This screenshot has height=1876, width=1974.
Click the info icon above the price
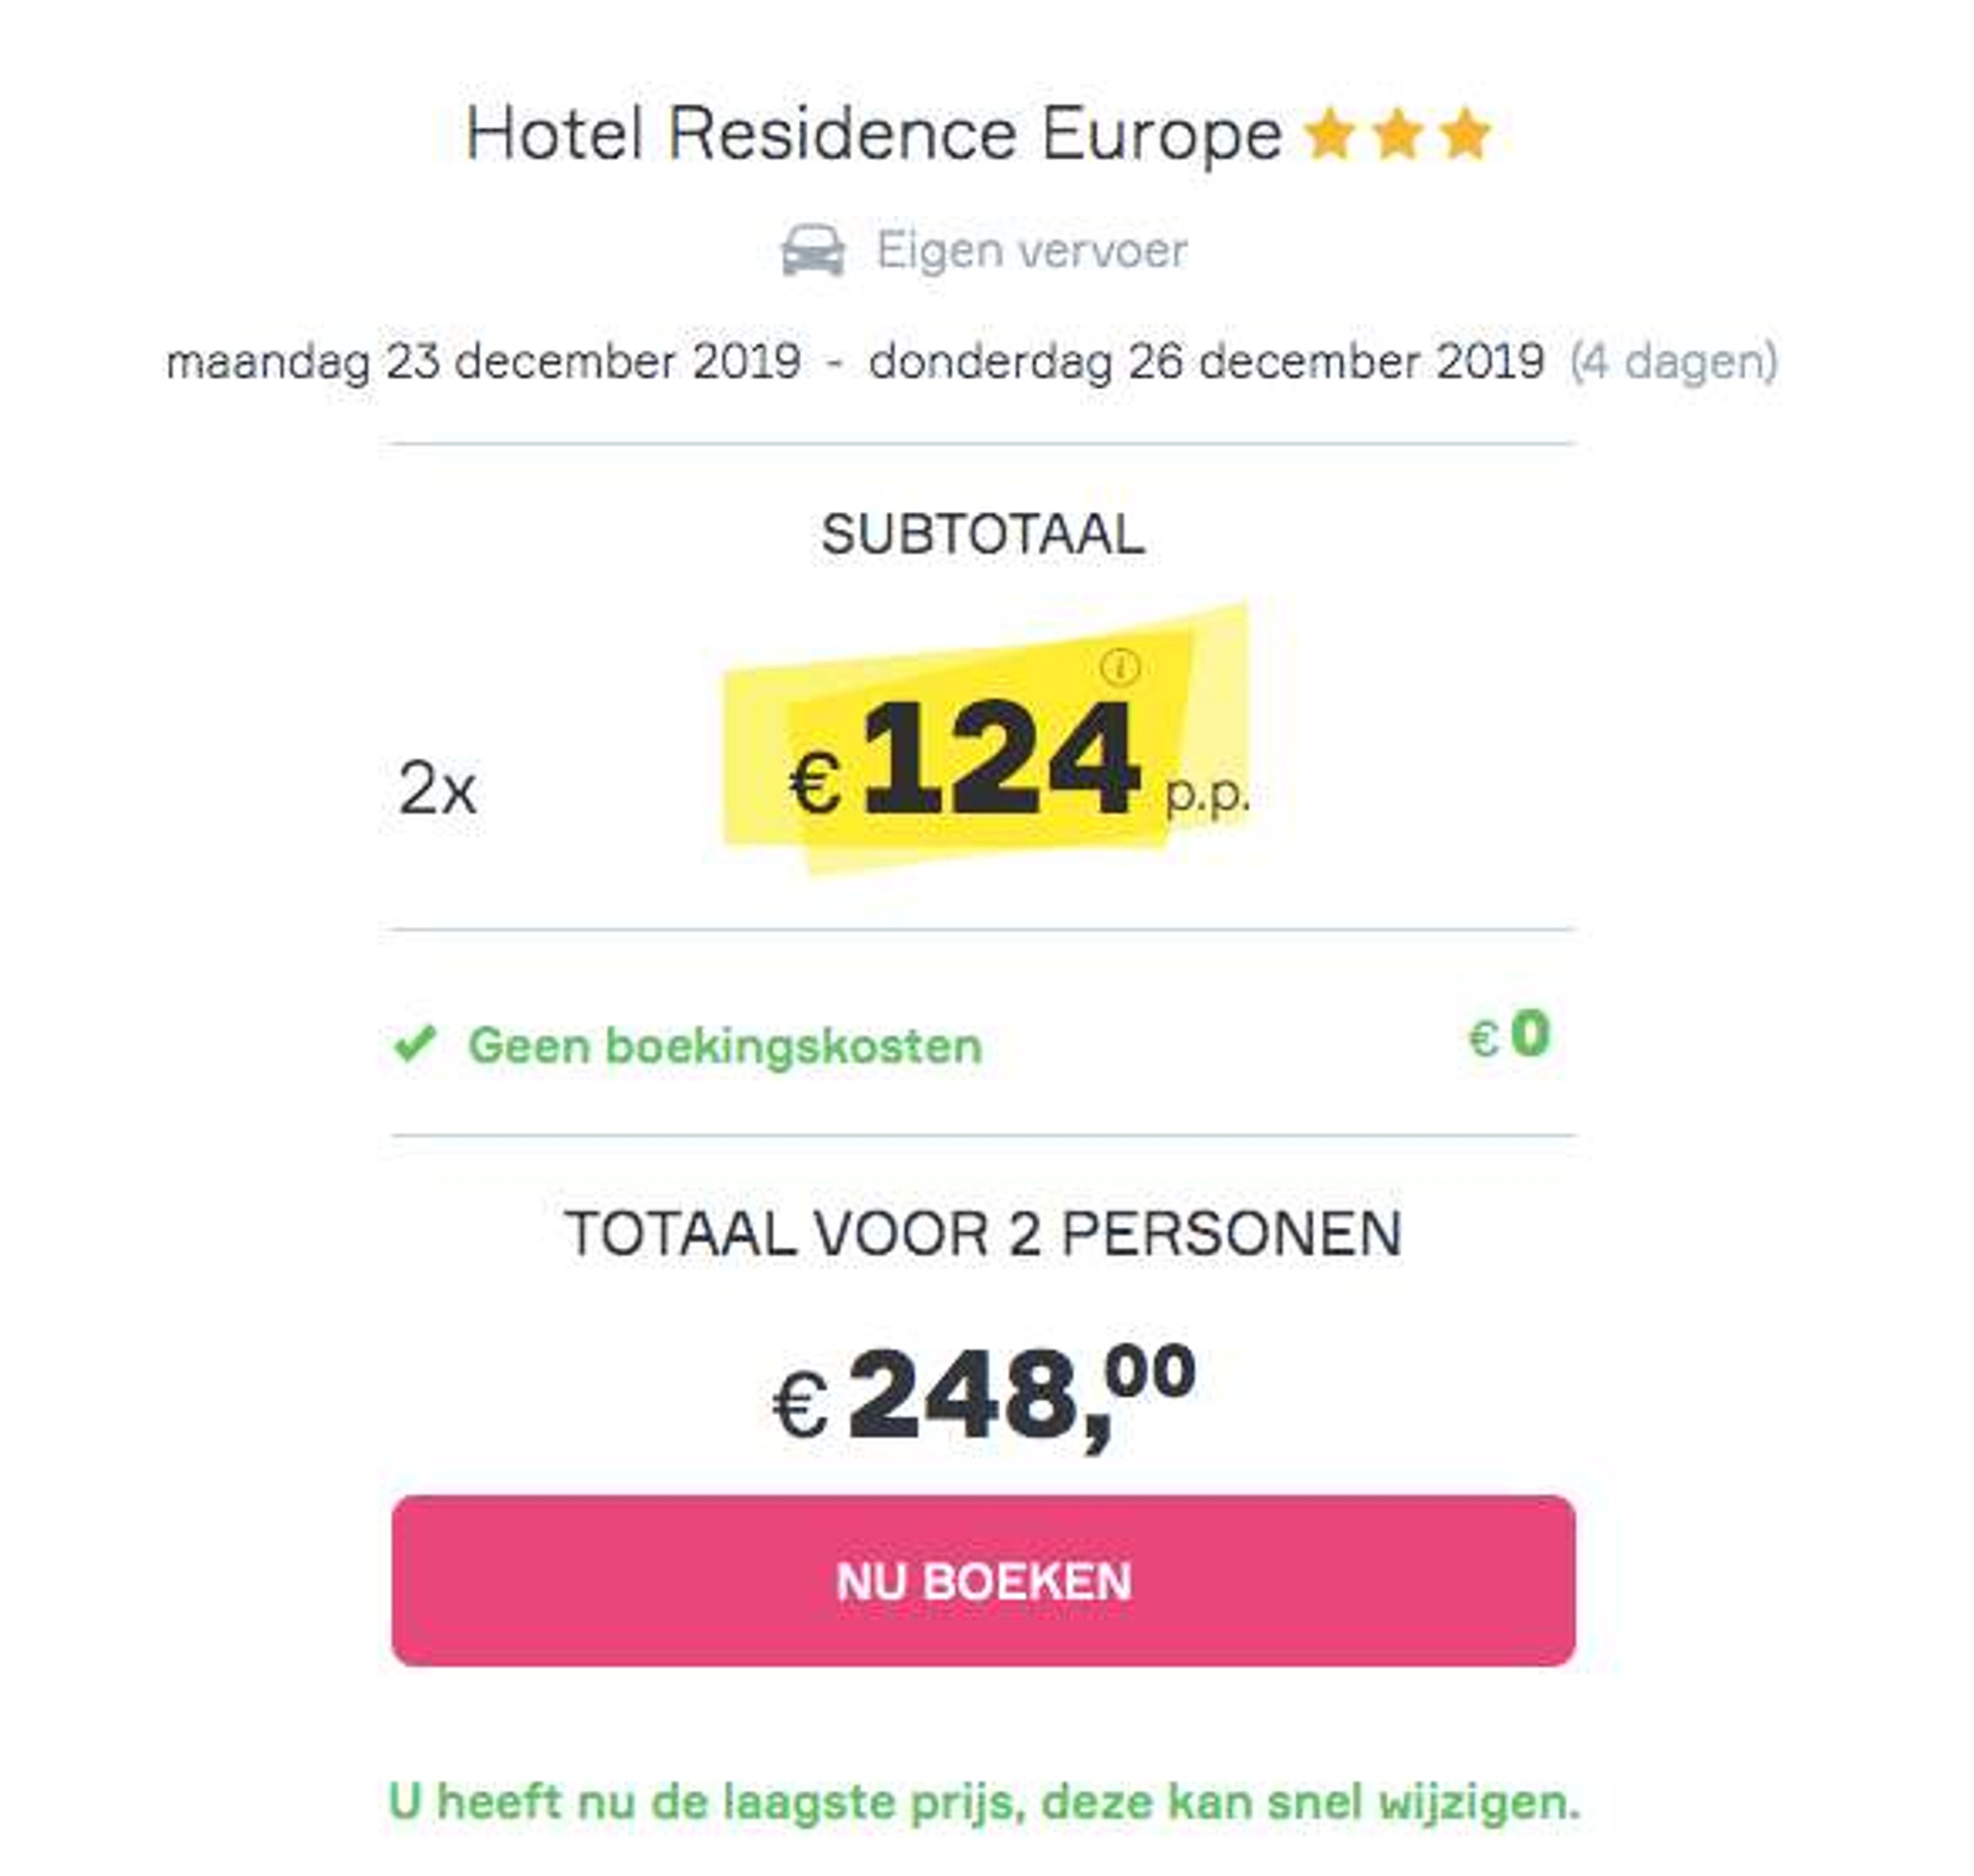click(x=1120, y=666)
